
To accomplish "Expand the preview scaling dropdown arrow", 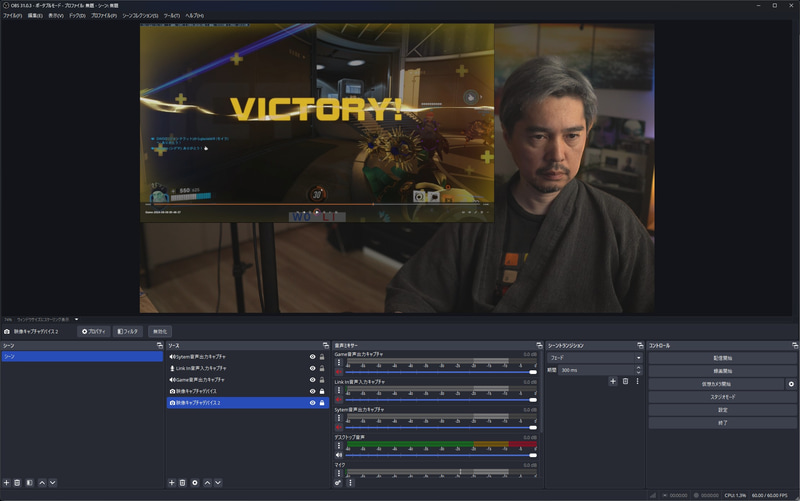I will coord(77,319).
